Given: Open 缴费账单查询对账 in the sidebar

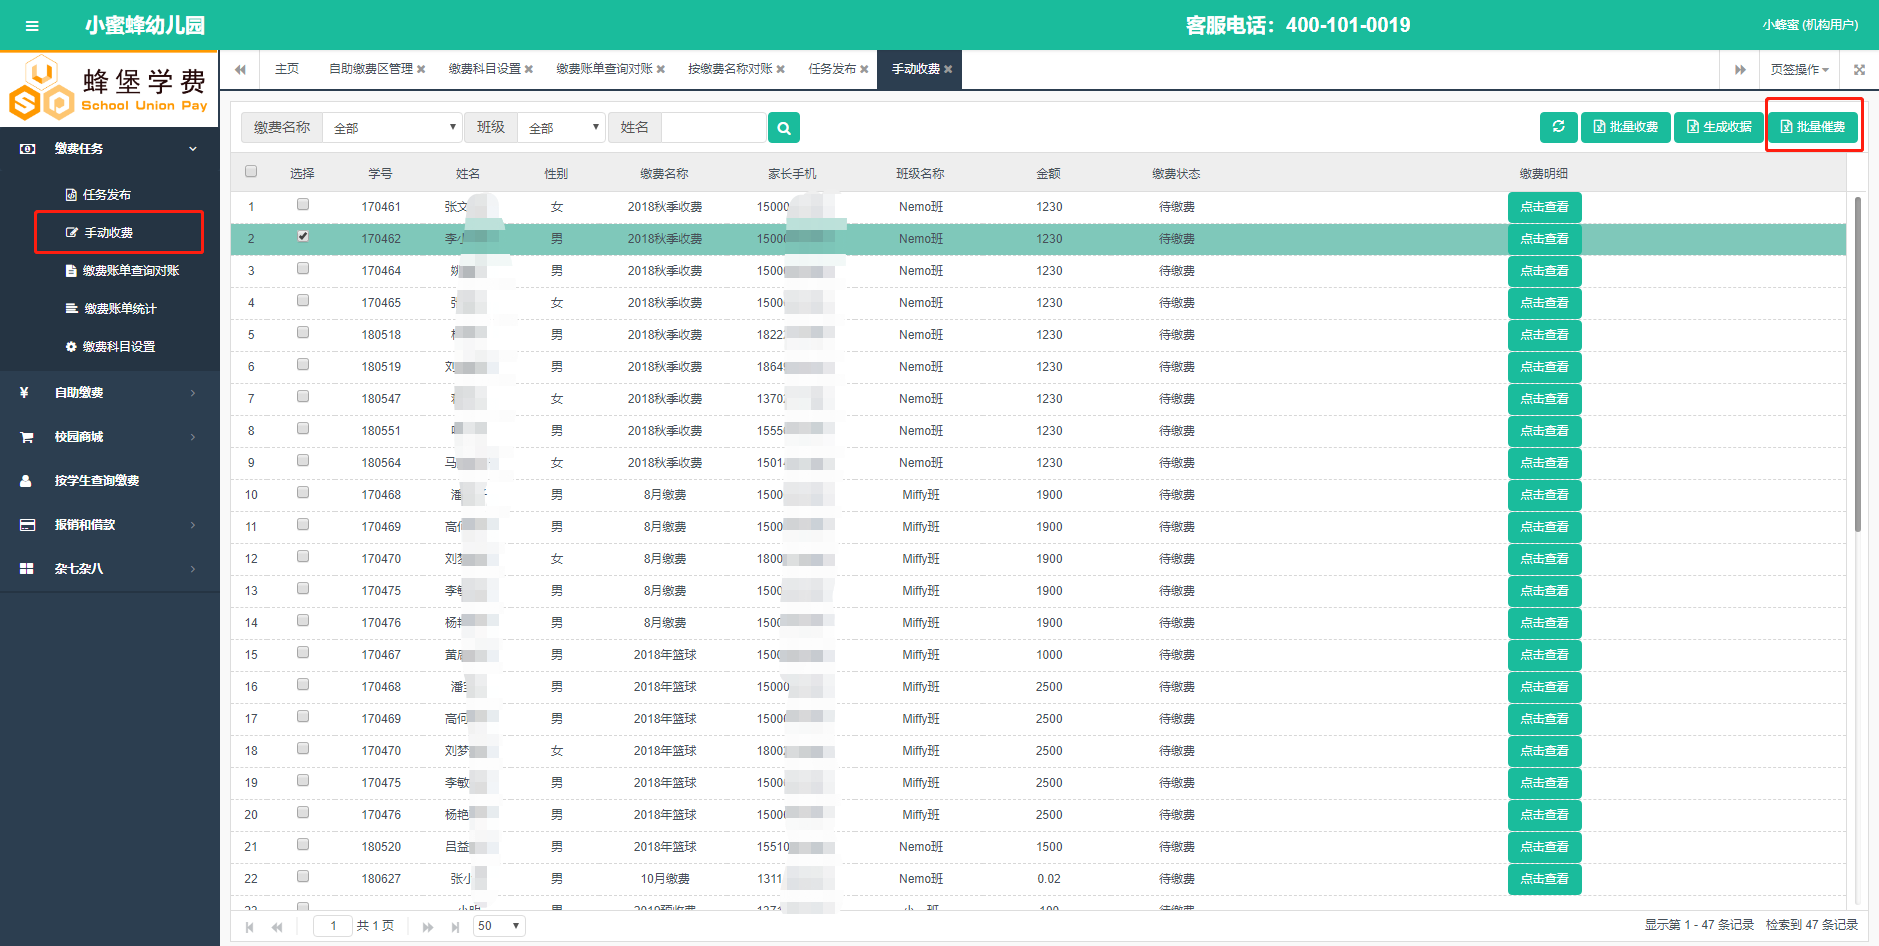Looking at the screenshot, I should pos(131,271).
